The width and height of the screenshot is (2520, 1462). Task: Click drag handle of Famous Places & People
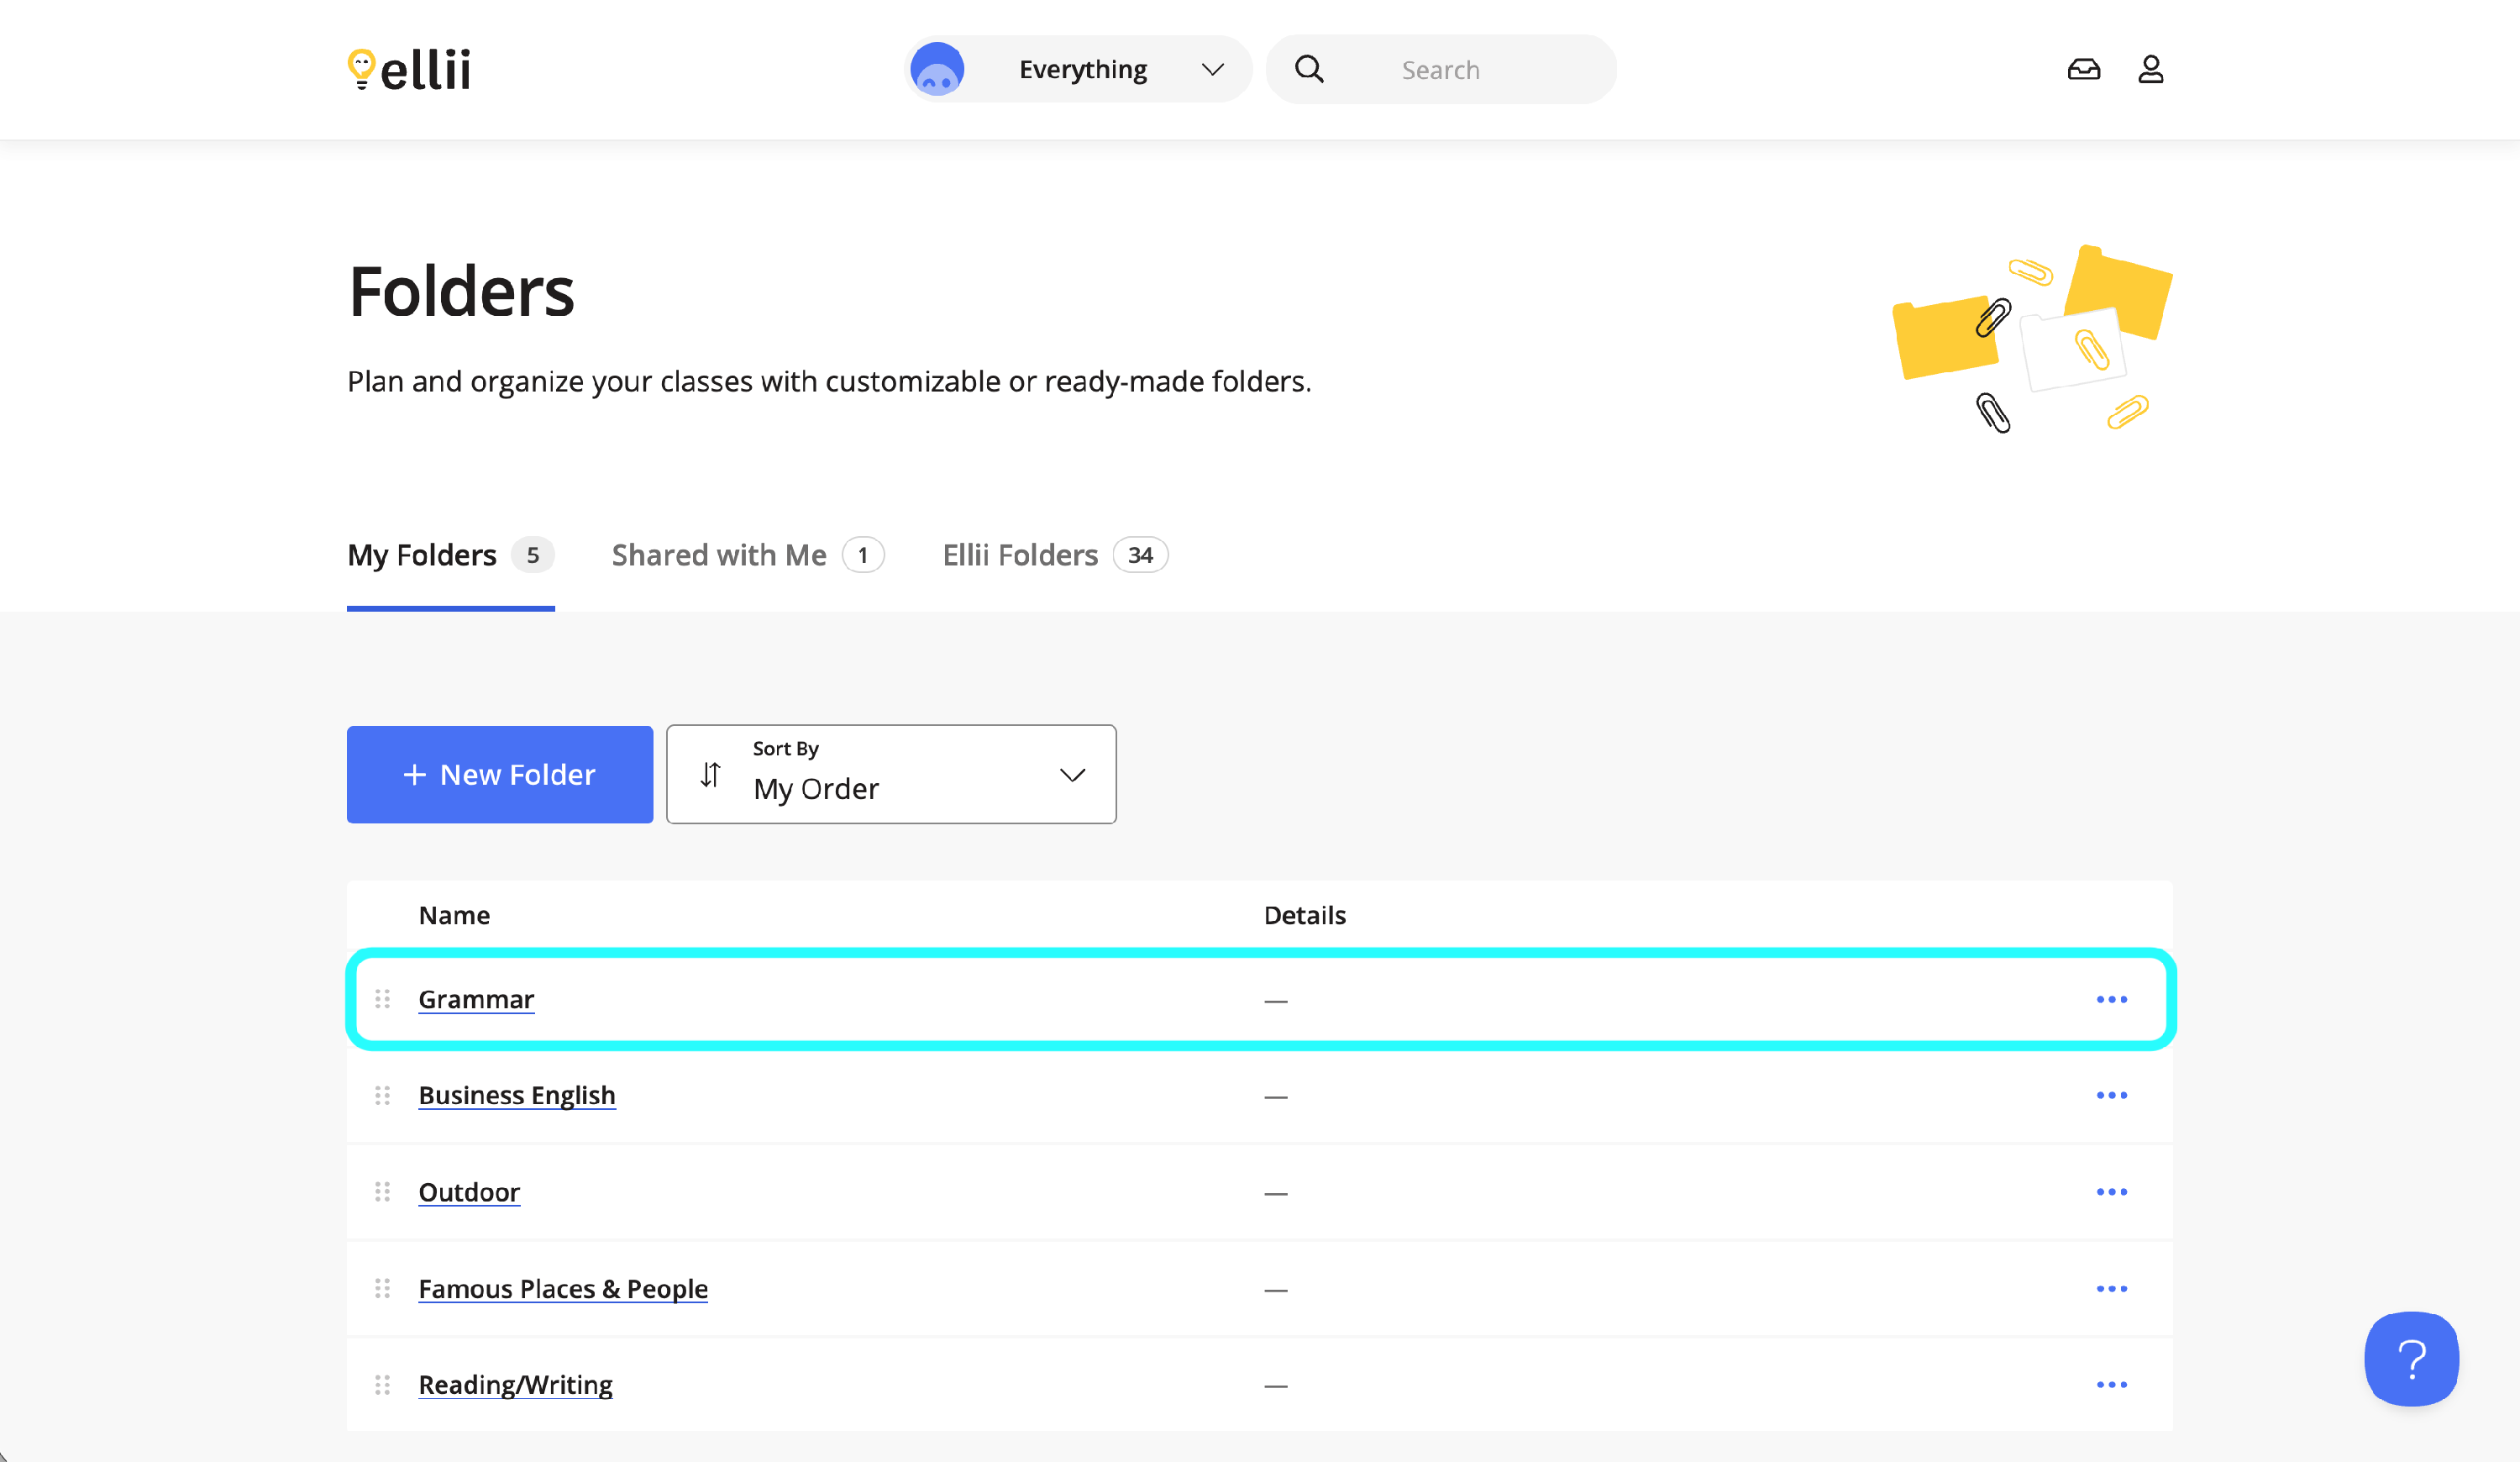(382, 1288)
